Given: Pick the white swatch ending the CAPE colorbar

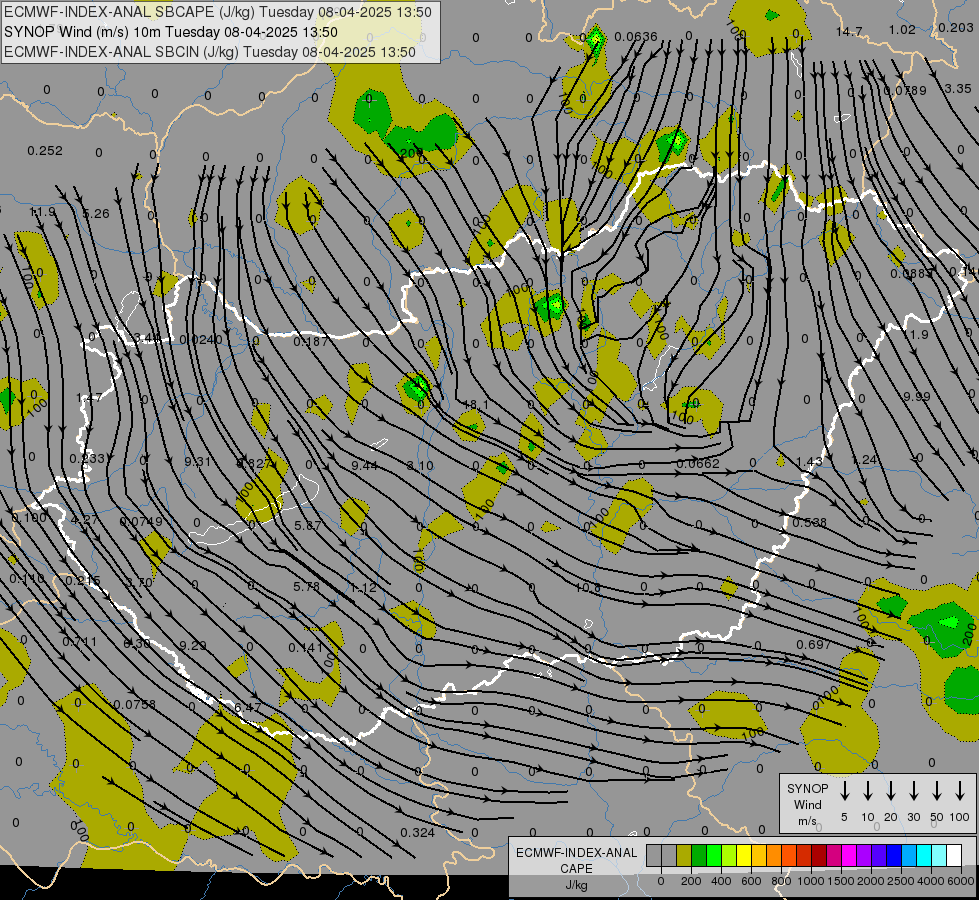Looking at the screenshot, I should click(954, 856).
